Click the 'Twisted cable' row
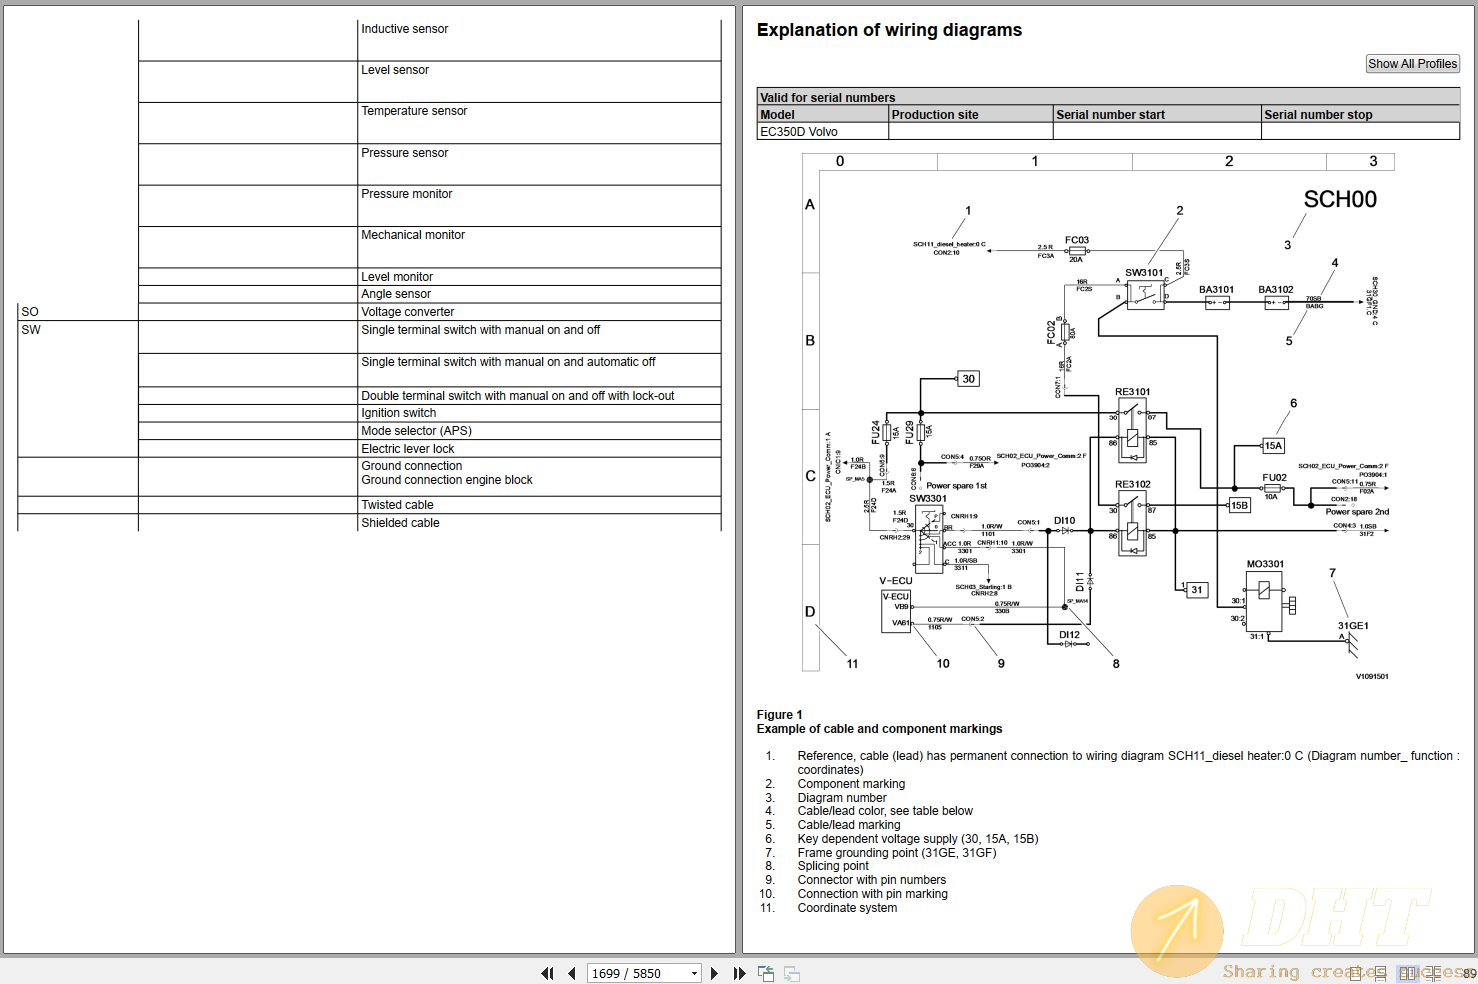The image size is (1478, 984). click(x=539, y=505)
